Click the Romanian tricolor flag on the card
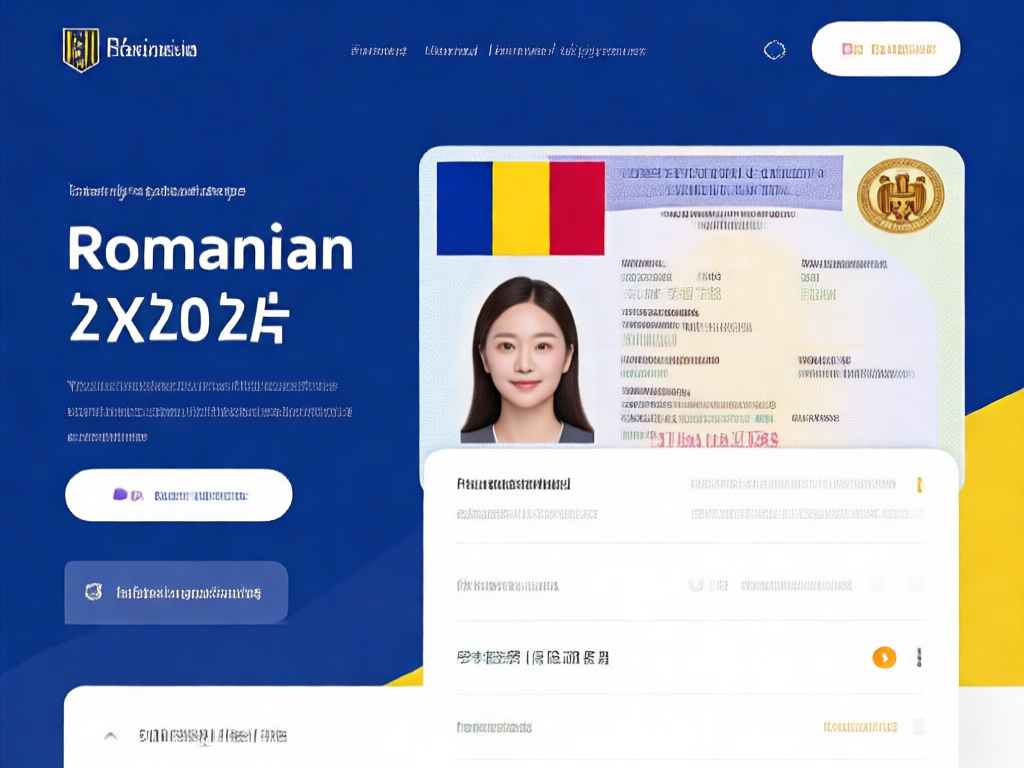The image size is (1024, 768). click(x=520, y=208)
